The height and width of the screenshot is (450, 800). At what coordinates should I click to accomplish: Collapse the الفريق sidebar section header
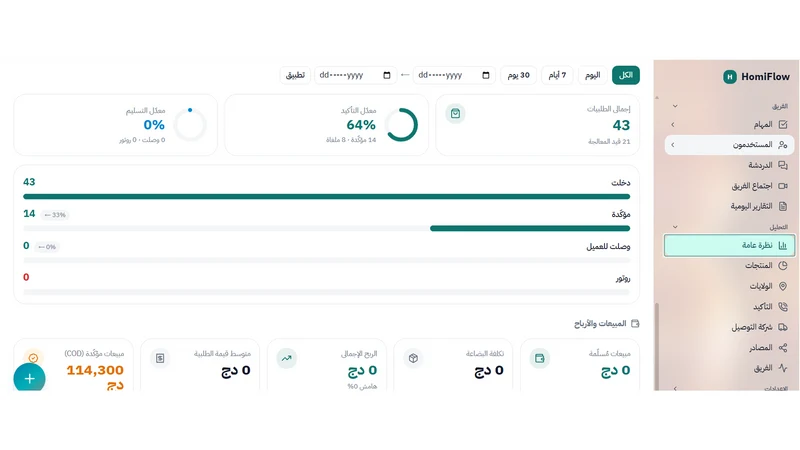pos(728,106)
